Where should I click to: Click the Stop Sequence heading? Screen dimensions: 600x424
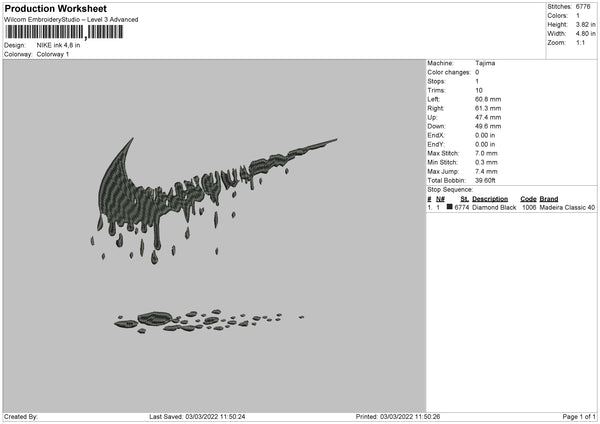pyautogui.click(x=450, y=189)
